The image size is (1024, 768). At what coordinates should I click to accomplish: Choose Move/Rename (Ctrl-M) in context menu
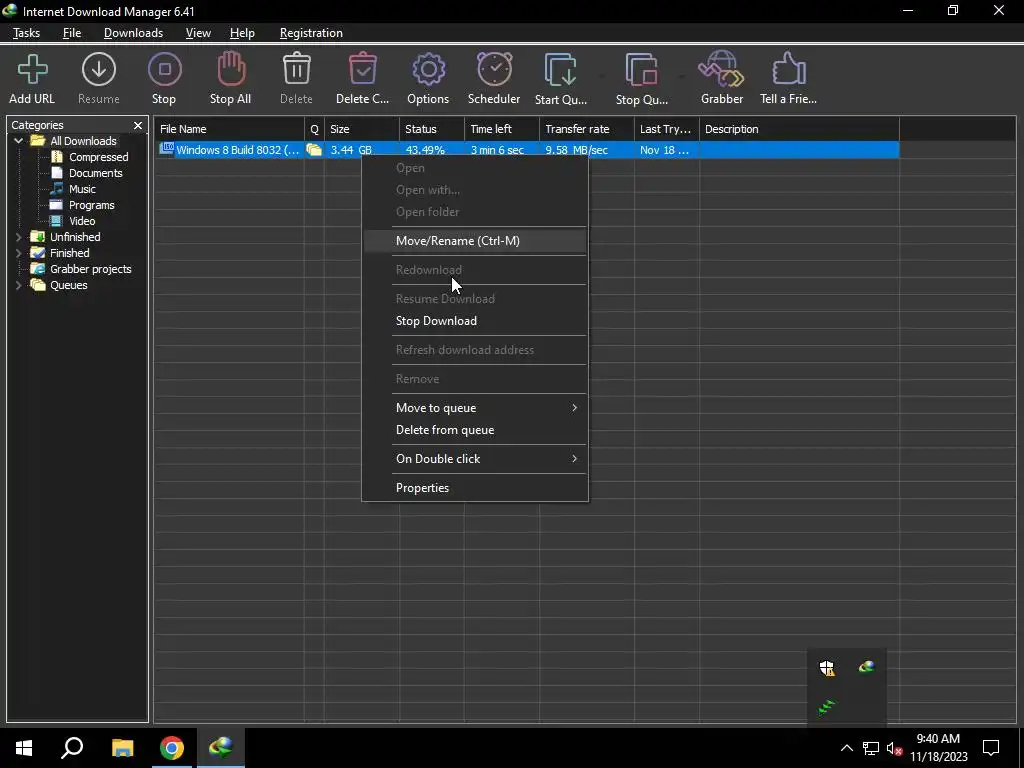point(475,241)
